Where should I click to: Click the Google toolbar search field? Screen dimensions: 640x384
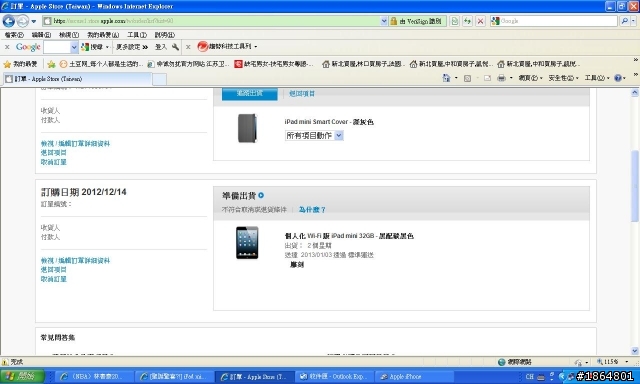(x=57, y=47)
